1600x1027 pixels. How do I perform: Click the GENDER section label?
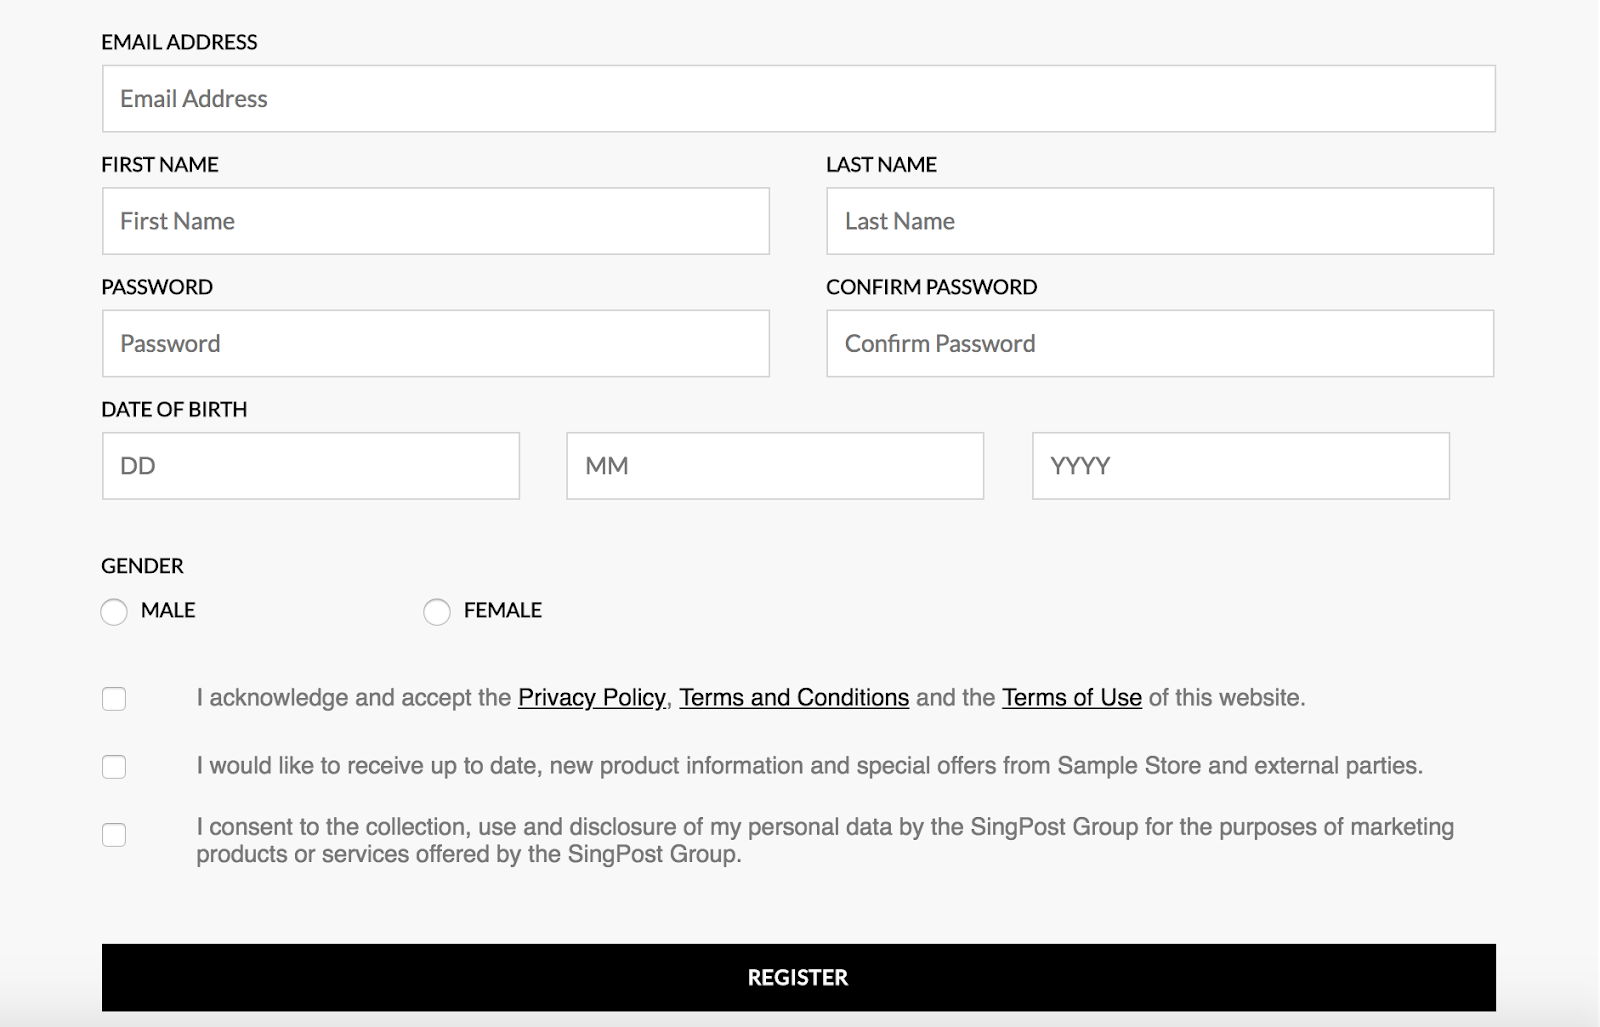tap(141, 565)
